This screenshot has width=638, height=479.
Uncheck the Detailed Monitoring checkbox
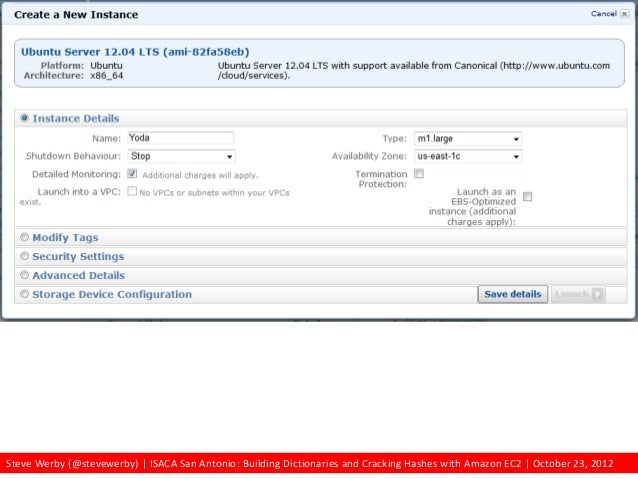tap(132, 174)
